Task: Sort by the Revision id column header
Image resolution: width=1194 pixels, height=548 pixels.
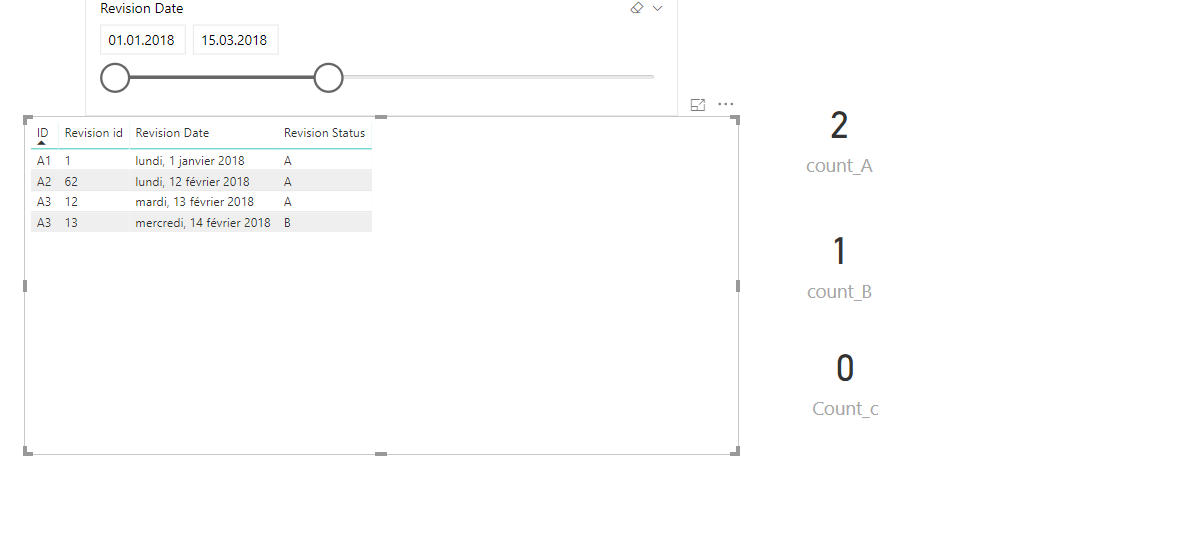Action: coord(94,132)
